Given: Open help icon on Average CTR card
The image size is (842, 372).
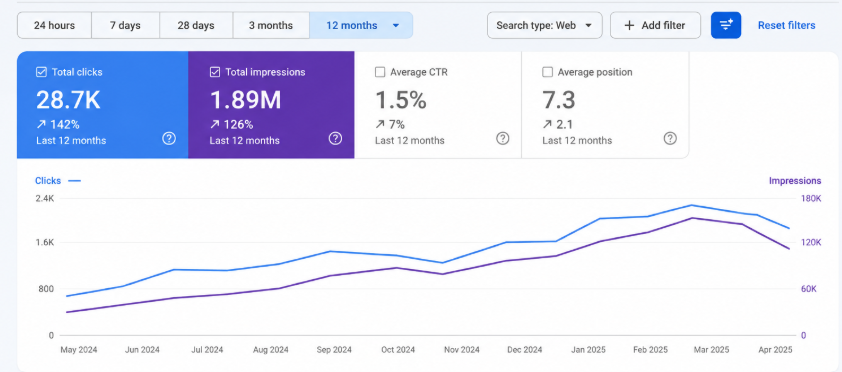Looking at the screenshot, I should [503, 138].
